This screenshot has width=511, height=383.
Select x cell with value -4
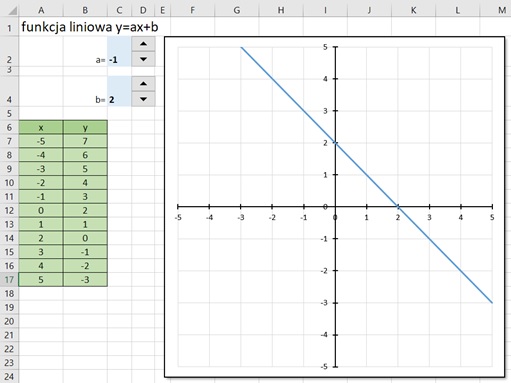click(41, 155)
